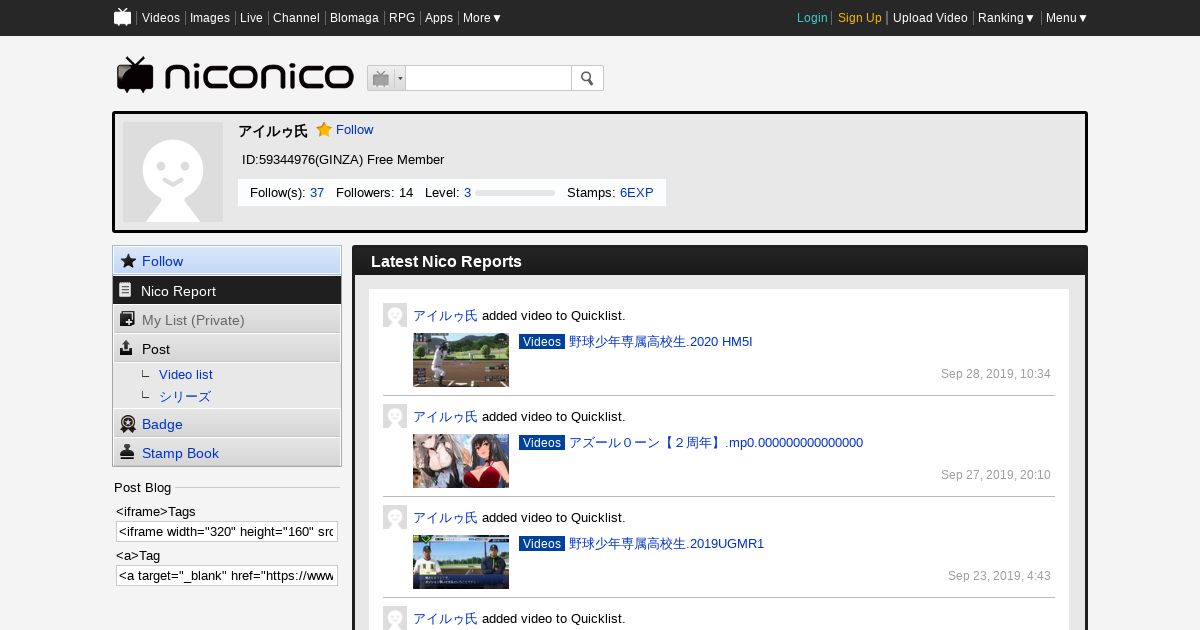Click small avatar beside Sep 28 report
This screenshot has width=1200, height=630.
coord(395,315)
